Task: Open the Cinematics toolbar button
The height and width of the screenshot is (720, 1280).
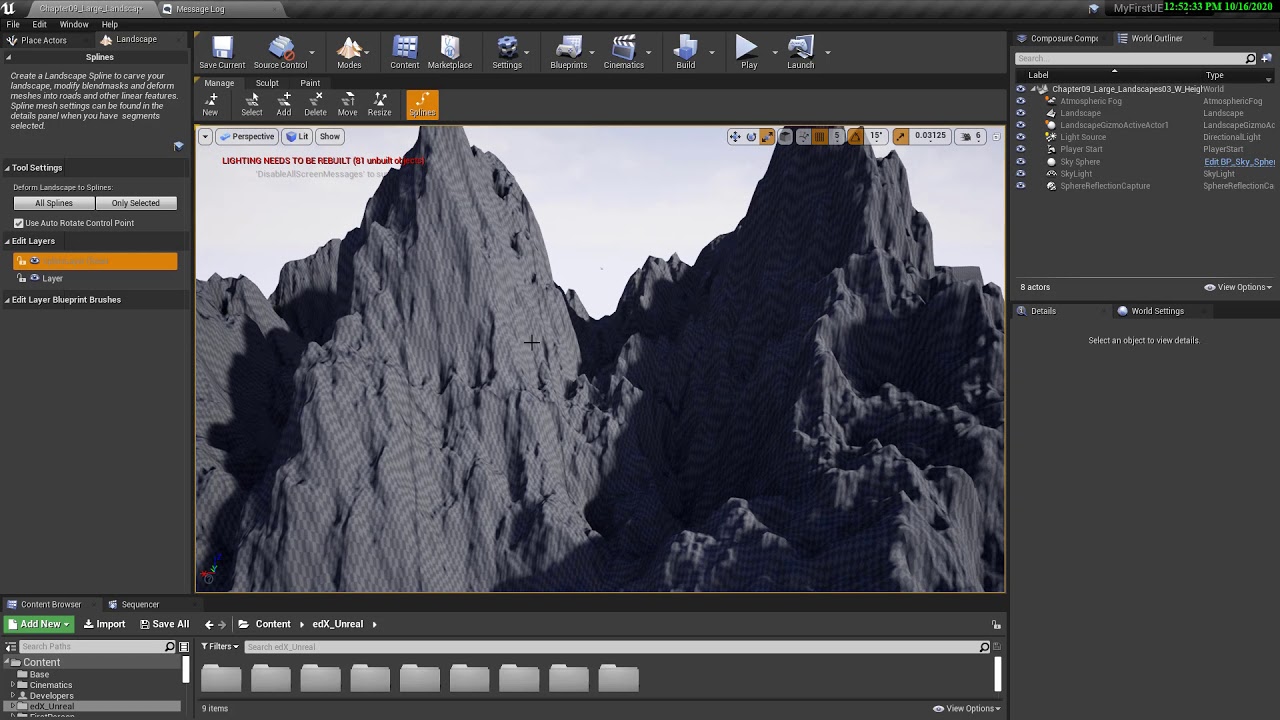Action: pyautogui.click(x=624, y=53)
